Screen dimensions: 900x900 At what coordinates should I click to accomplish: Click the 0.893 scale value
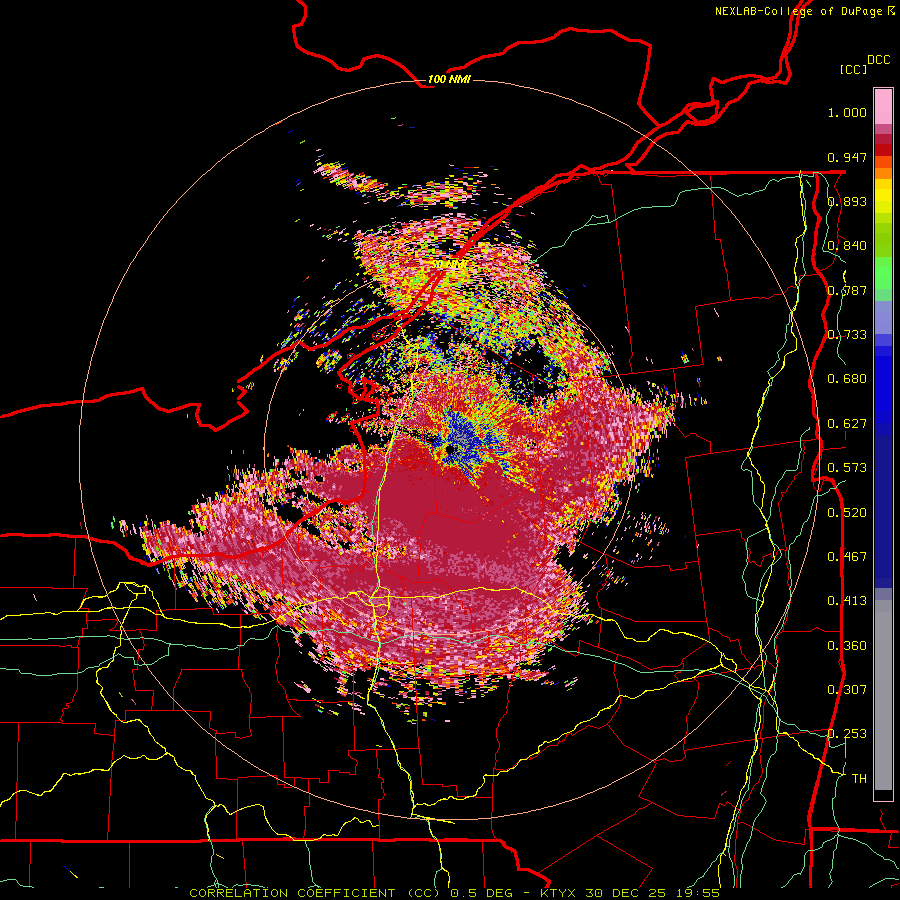point(847,201)
